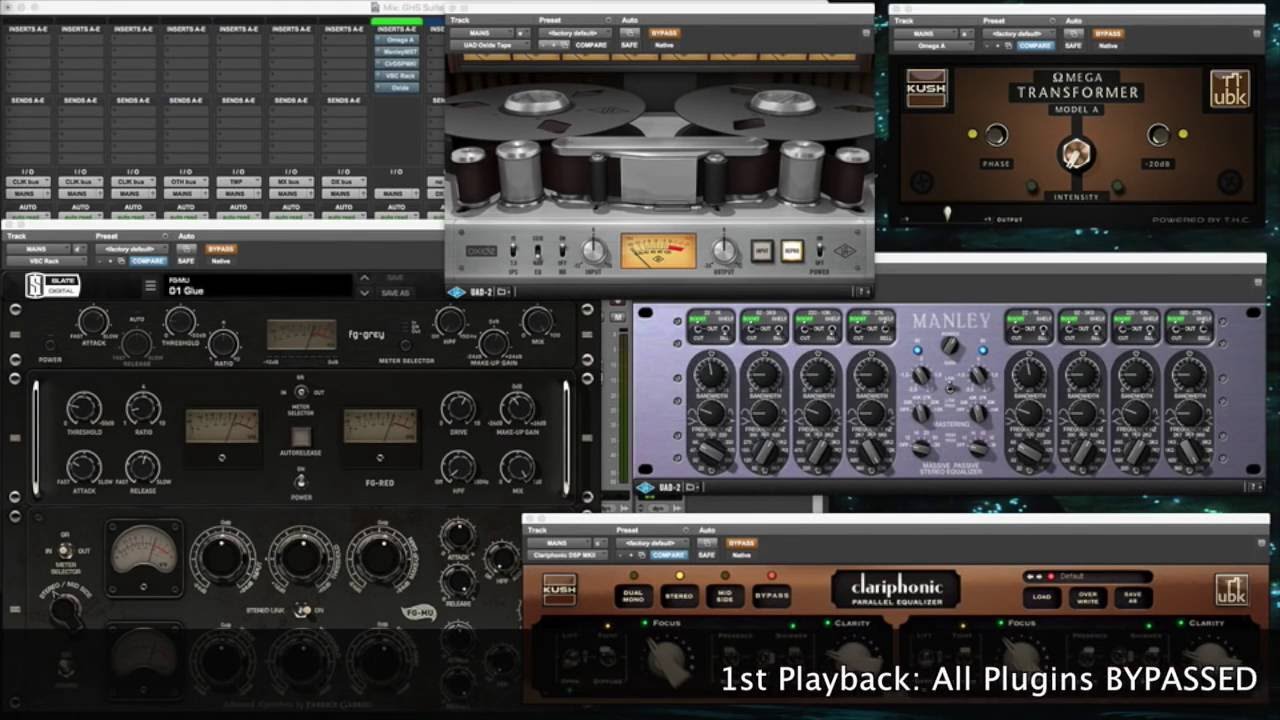Toggle the FG-Red Power switch
Screen dimensions: 1280x720
(x=300, y=482)
